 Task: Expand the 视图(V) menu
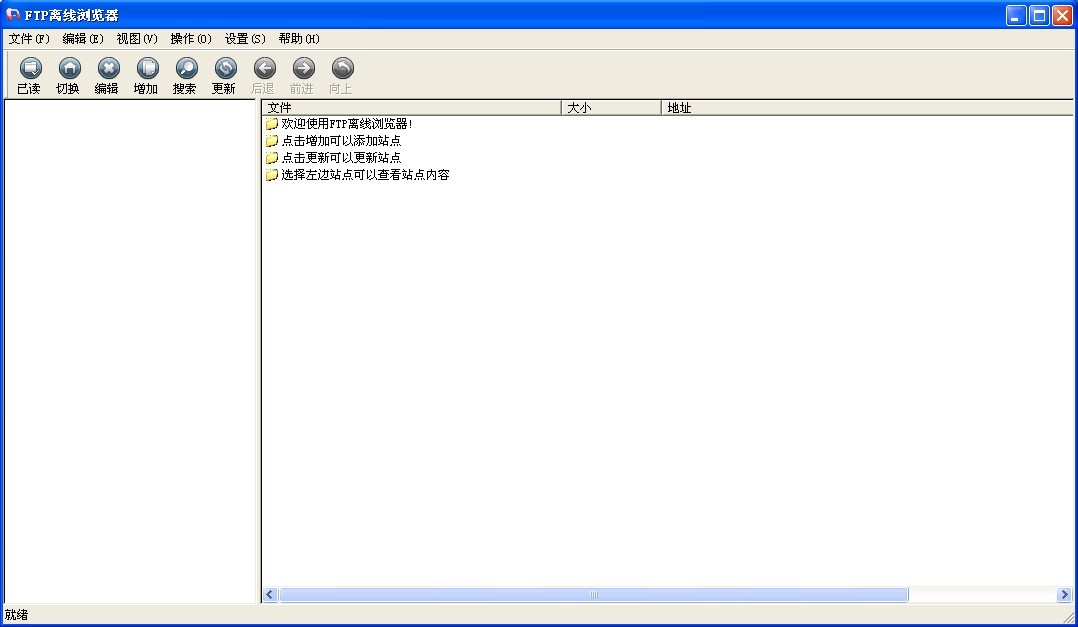pyautogui.click(x=137, y=39)
